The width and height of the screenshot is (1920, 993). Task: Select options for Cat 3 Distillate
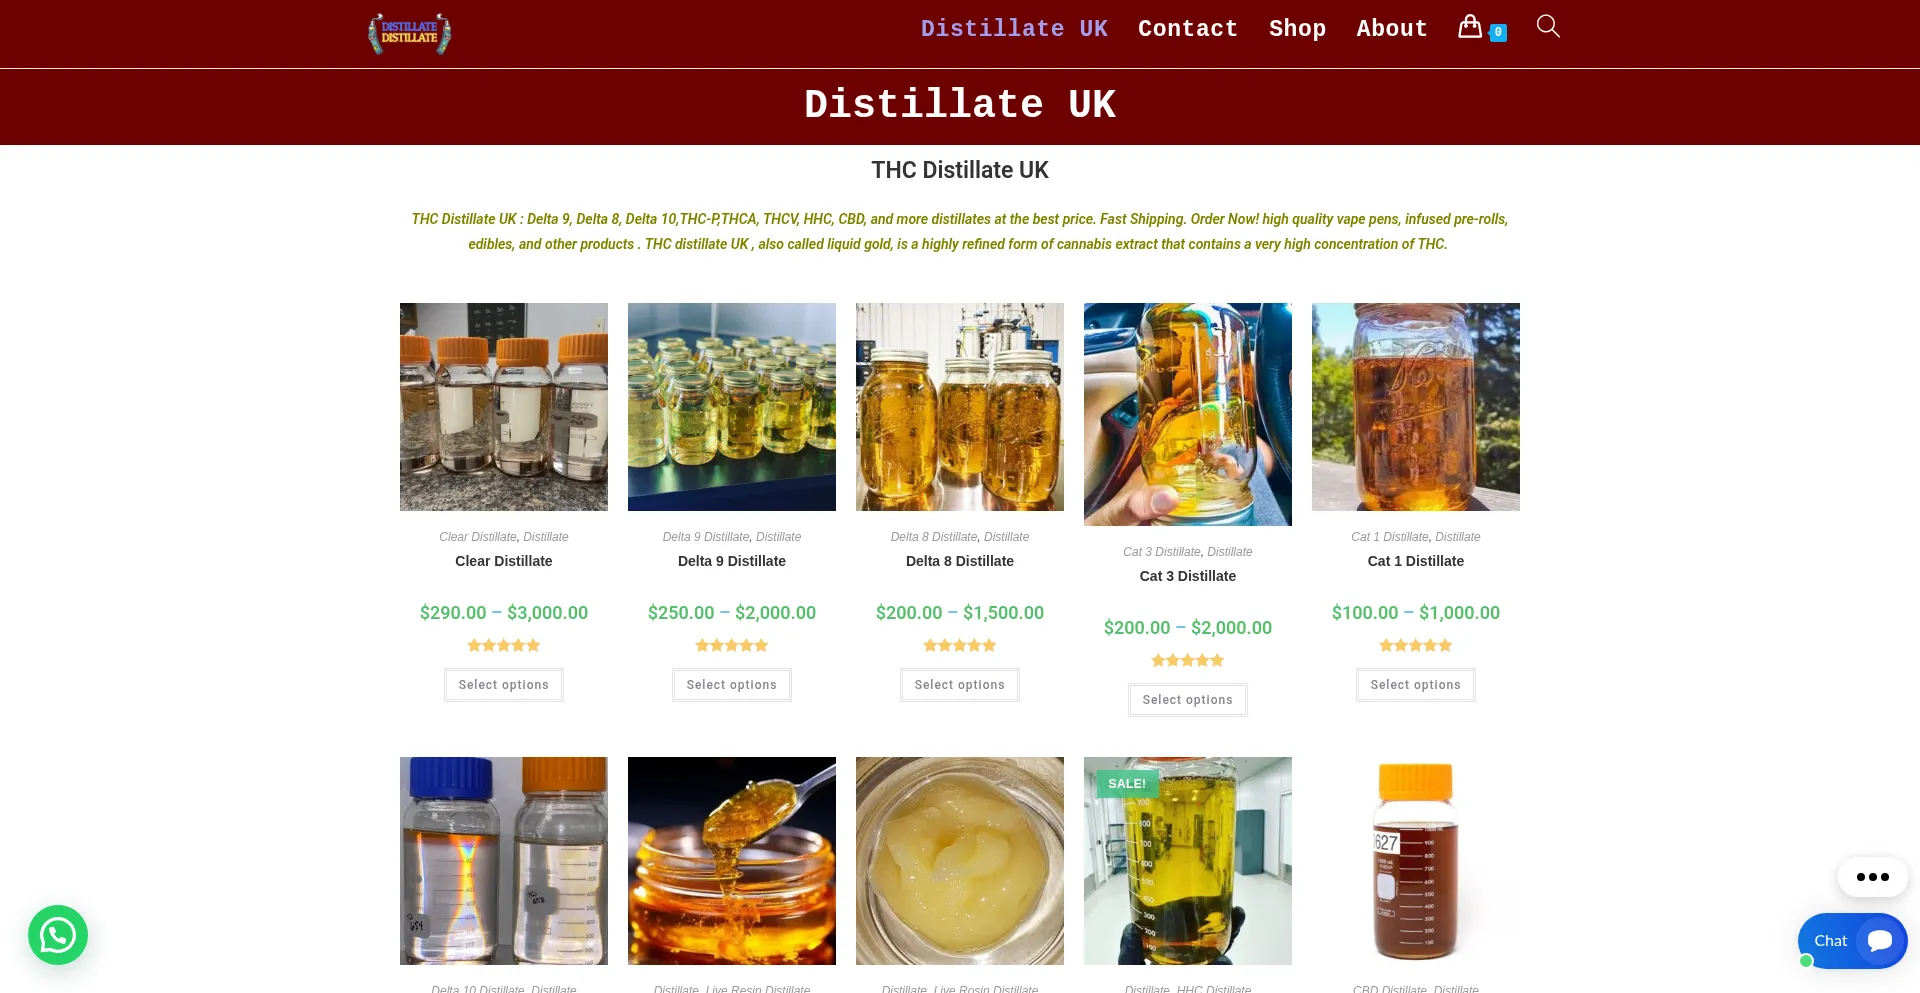click(x=1188, y=700)
